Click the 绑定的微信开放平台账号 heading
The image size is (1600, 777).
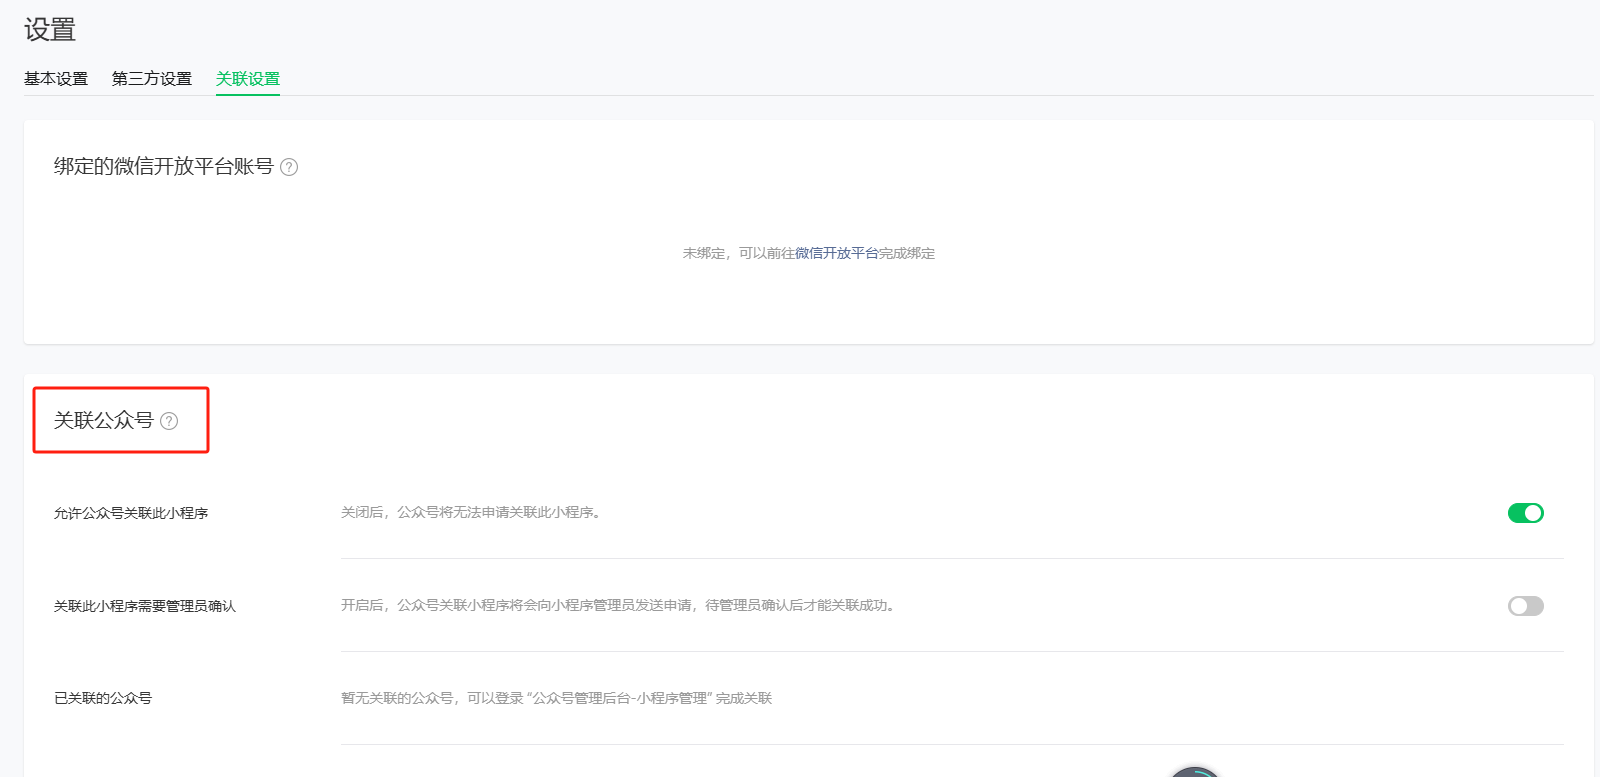pos(164,167)
